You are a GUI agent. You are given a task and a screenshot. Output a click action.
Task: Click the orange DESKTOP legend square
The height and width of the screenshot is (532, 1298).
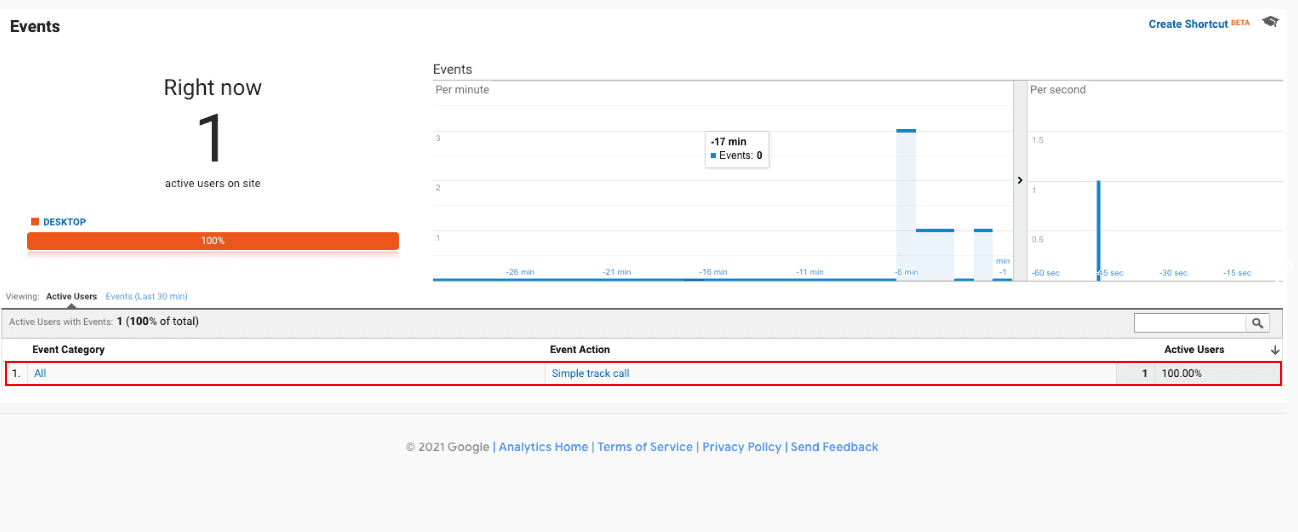click(35, 222)
